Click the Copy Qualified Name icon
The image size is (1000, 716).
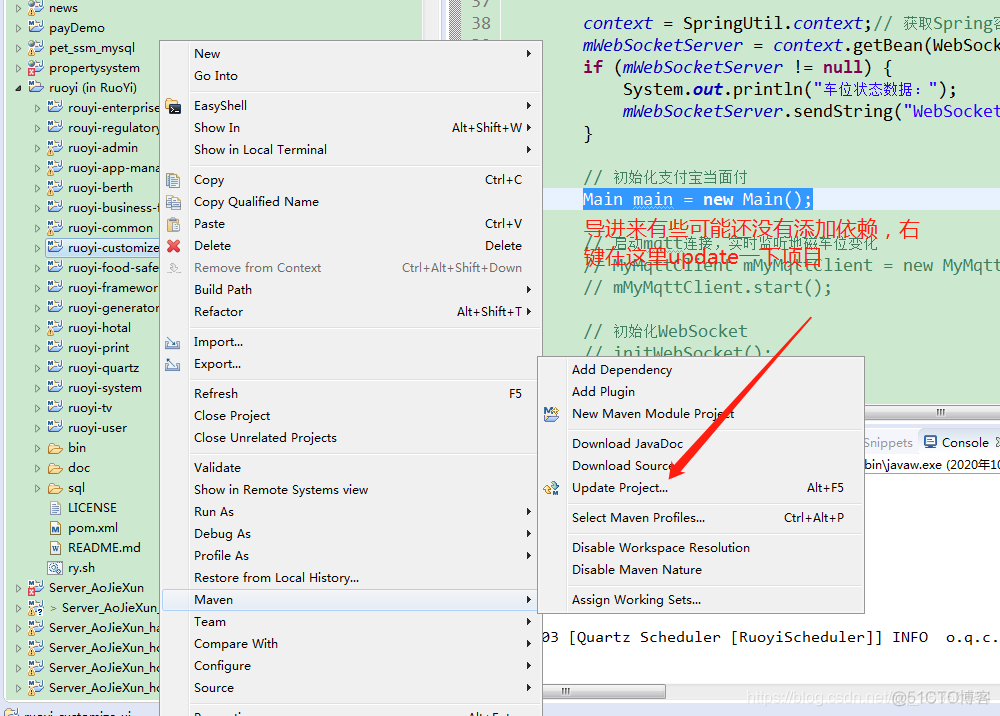pos(173,202)
